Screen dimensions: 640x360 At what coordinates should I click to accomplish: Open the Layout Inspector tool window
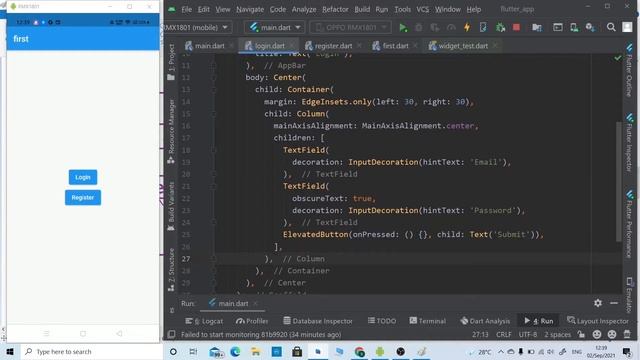click(x=598, y=321)
